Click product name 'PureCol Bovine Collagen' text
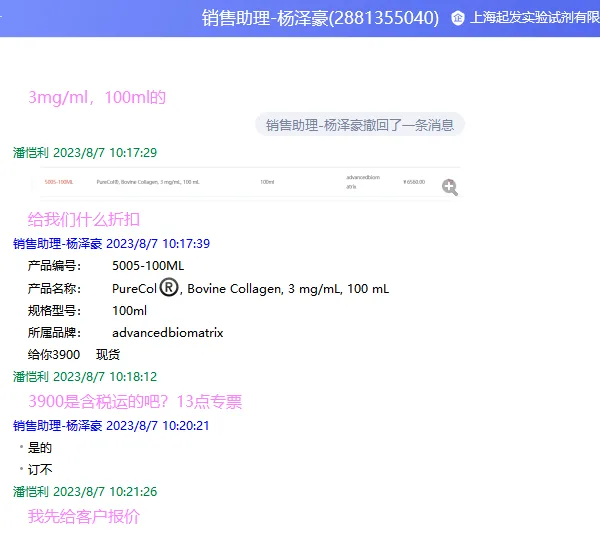 point(251,288)
